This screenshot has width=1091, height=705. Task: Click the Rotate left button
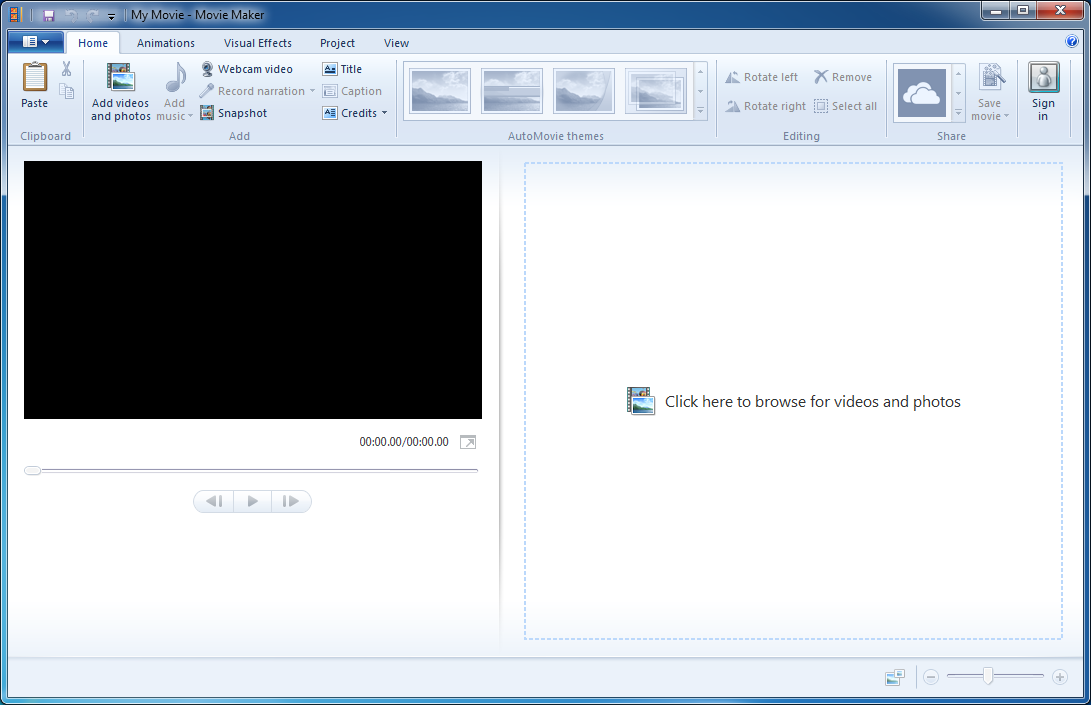[x=761, y=77]
